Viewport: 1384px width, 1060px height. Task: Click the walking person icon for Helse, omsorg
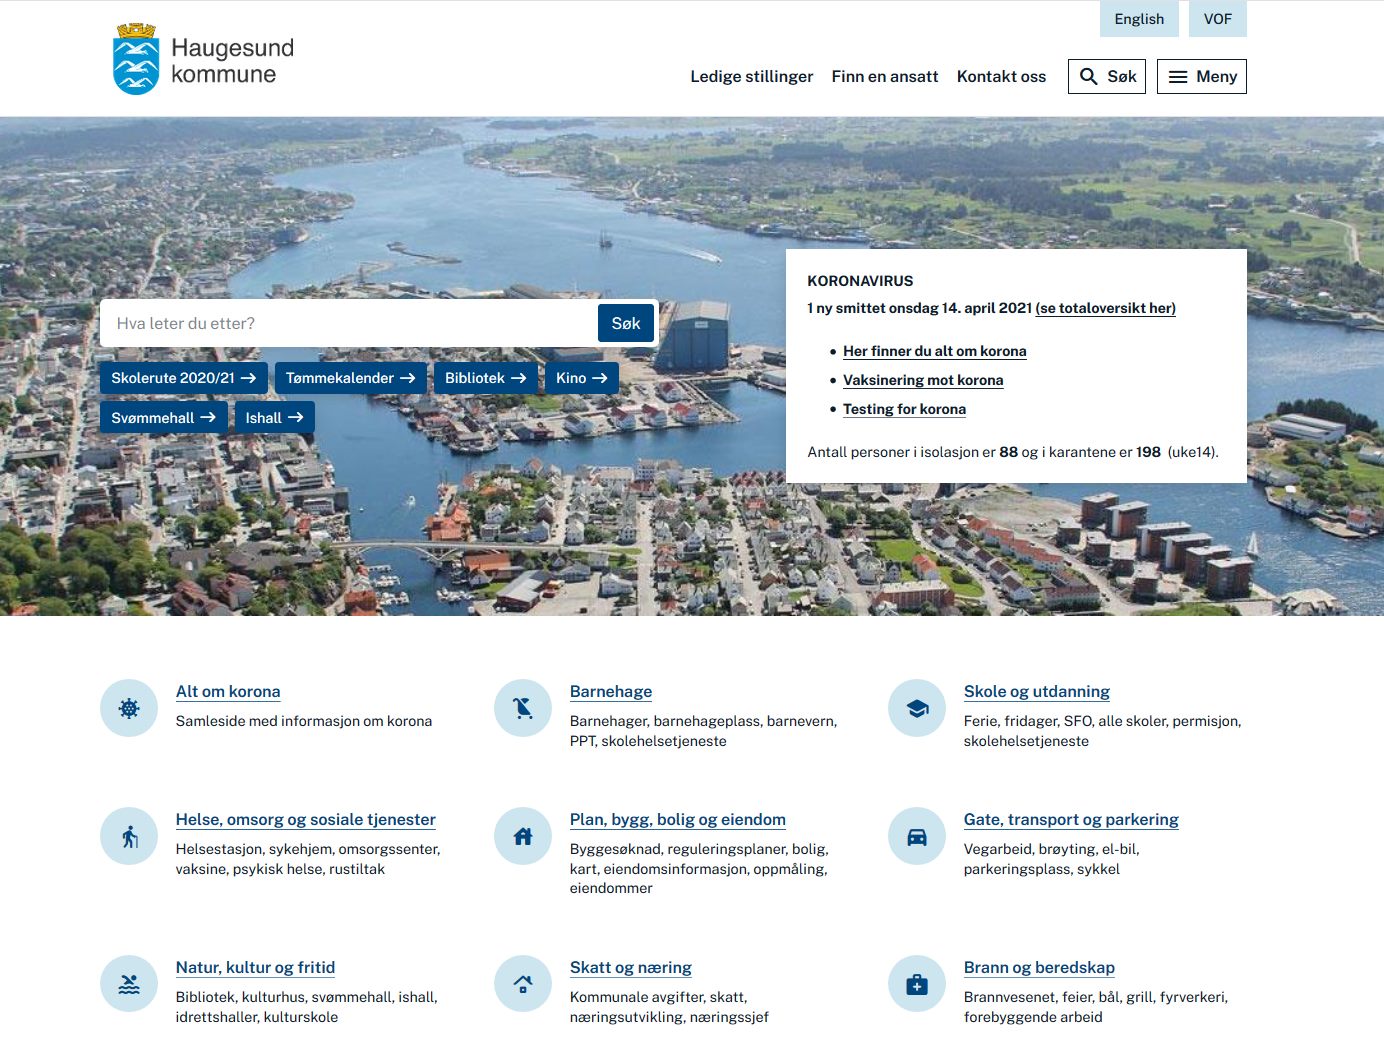(129, 836)
